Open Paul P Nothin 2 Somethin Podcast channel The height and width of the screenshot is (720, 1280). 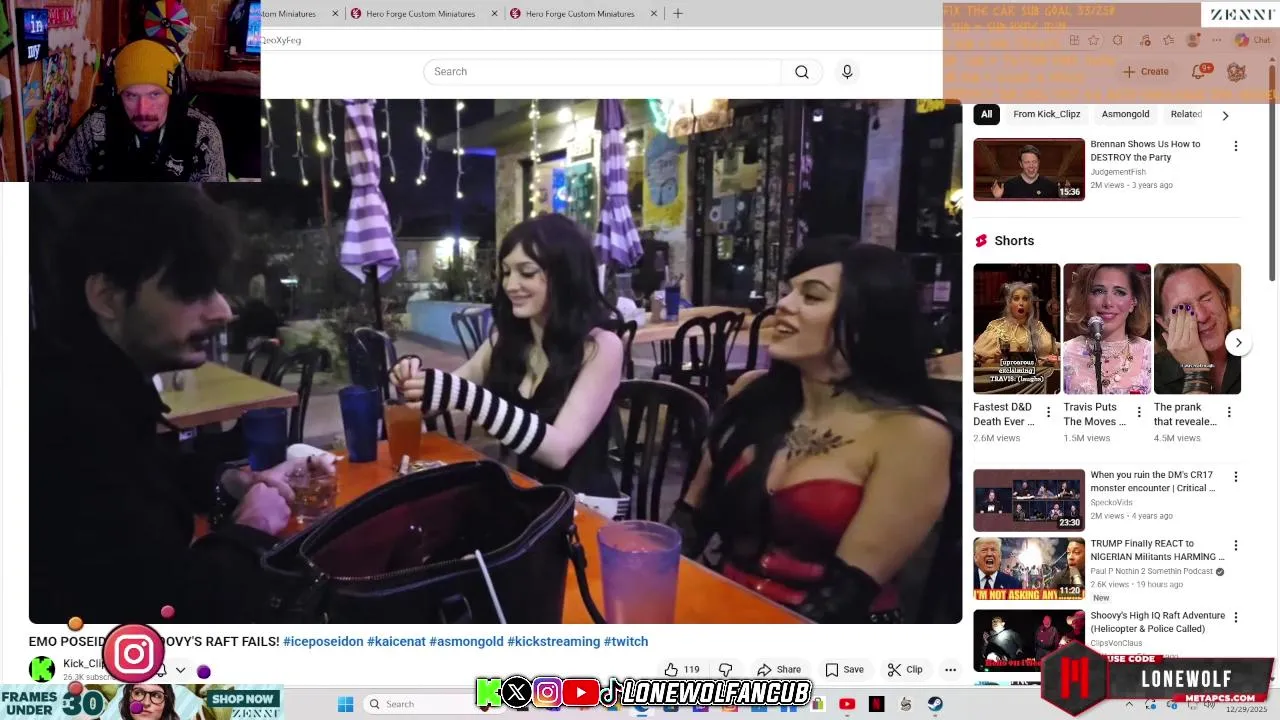point(1152,572)
